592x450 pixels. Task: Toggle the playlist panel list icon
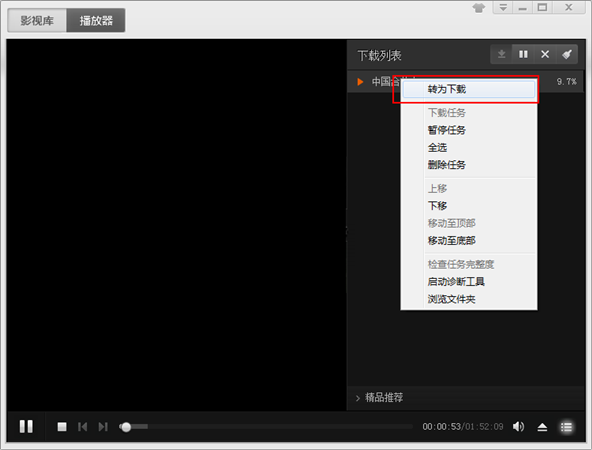566,427
